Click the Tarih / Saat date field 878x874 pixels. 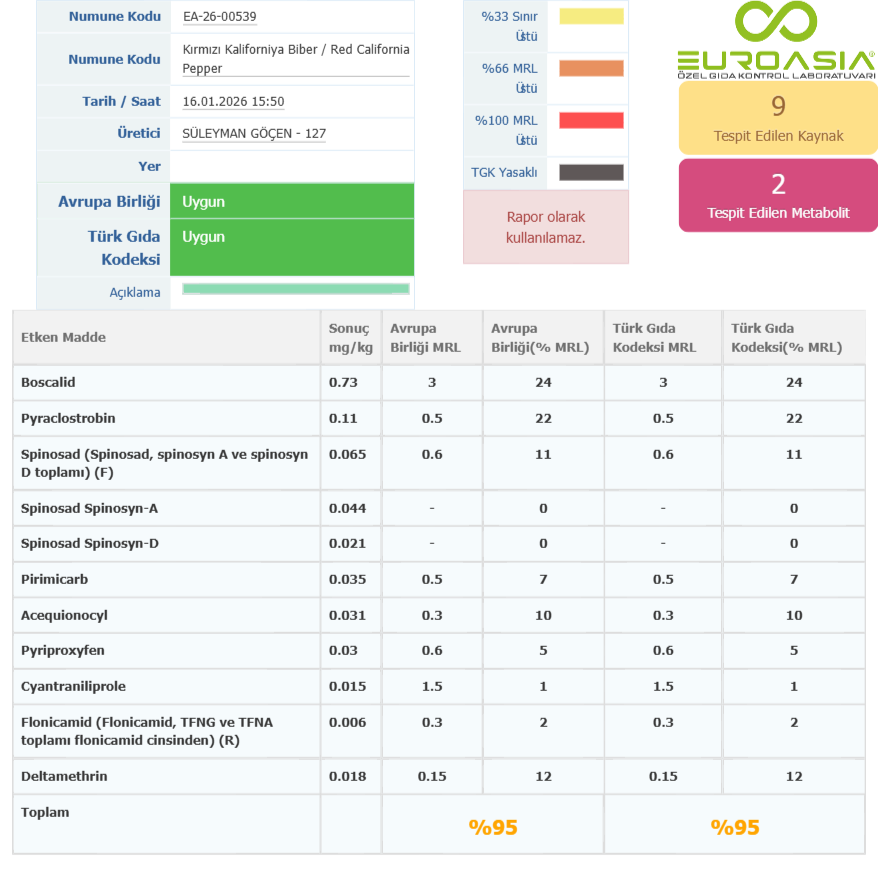234,102
